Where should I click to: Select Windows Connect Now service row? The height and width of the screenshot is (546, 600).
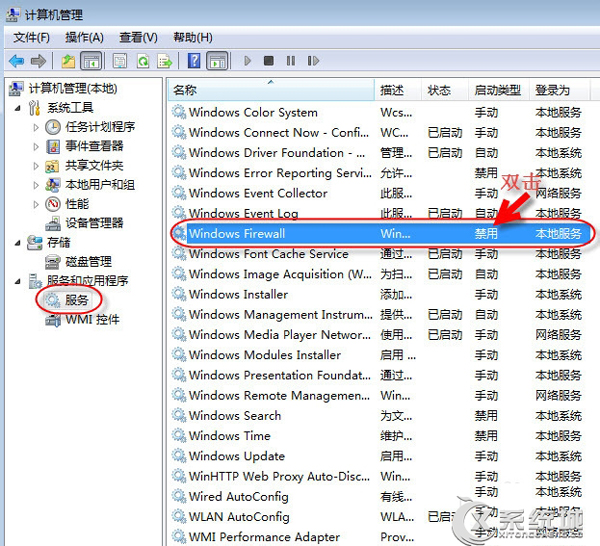point(381,133)
